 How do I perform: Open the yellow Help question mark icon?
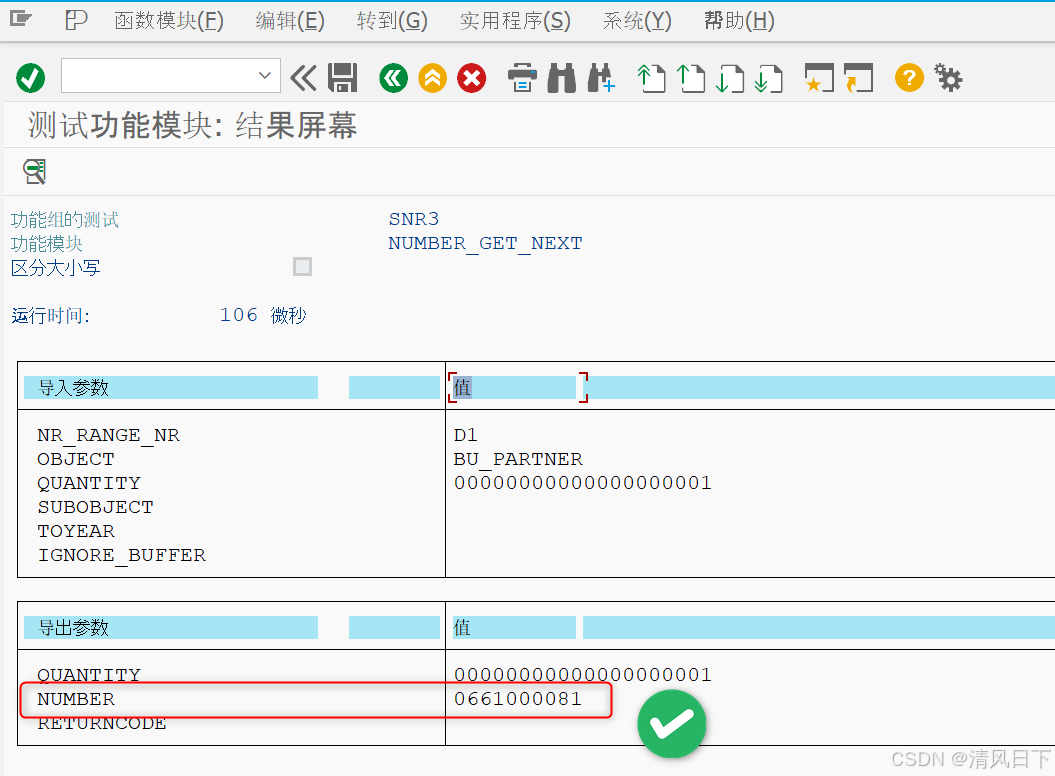click(909, 78)
